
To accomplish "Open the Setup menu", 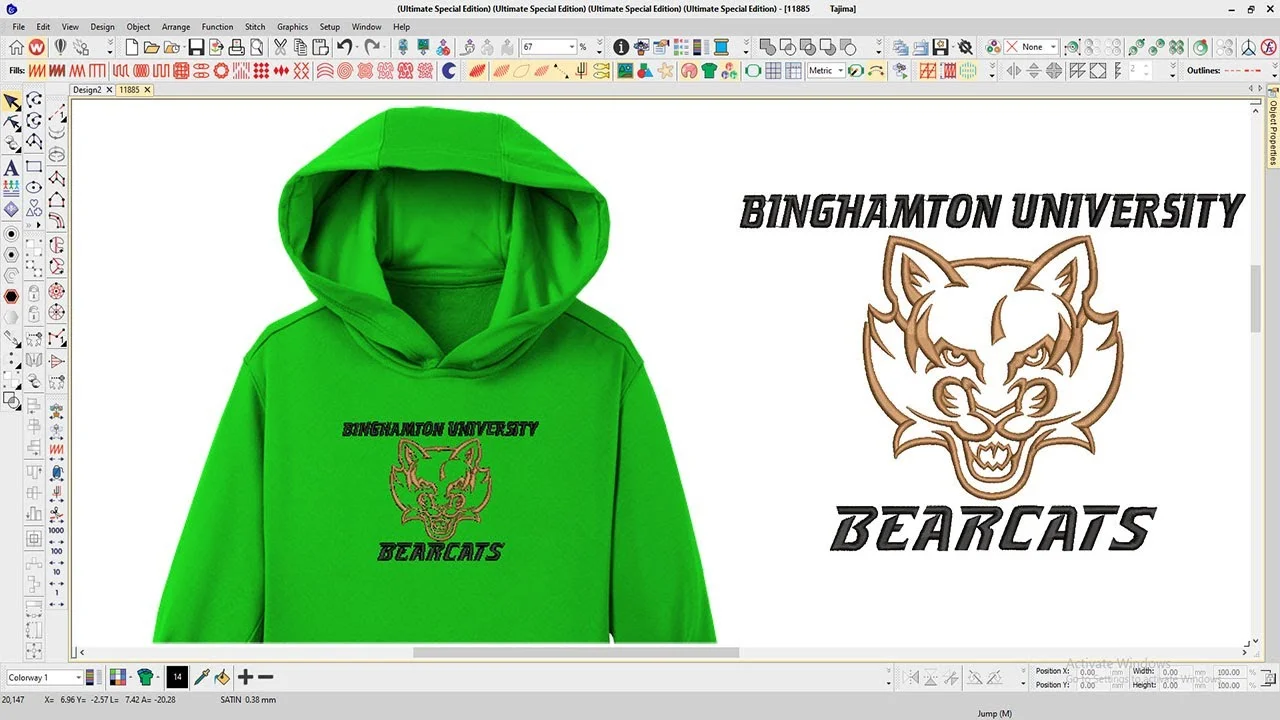I will point(330,27).
